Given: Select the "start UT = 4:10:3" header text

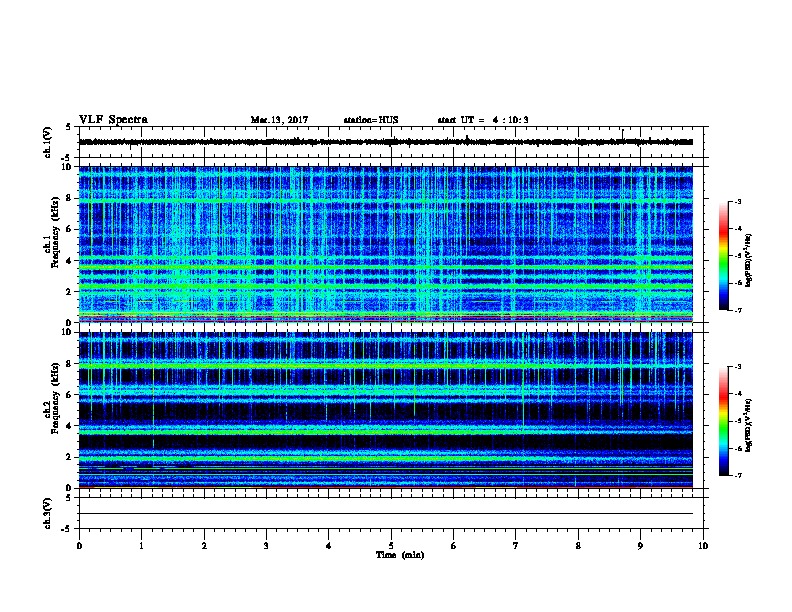Looking at the screenshot, I should (483, 120).
